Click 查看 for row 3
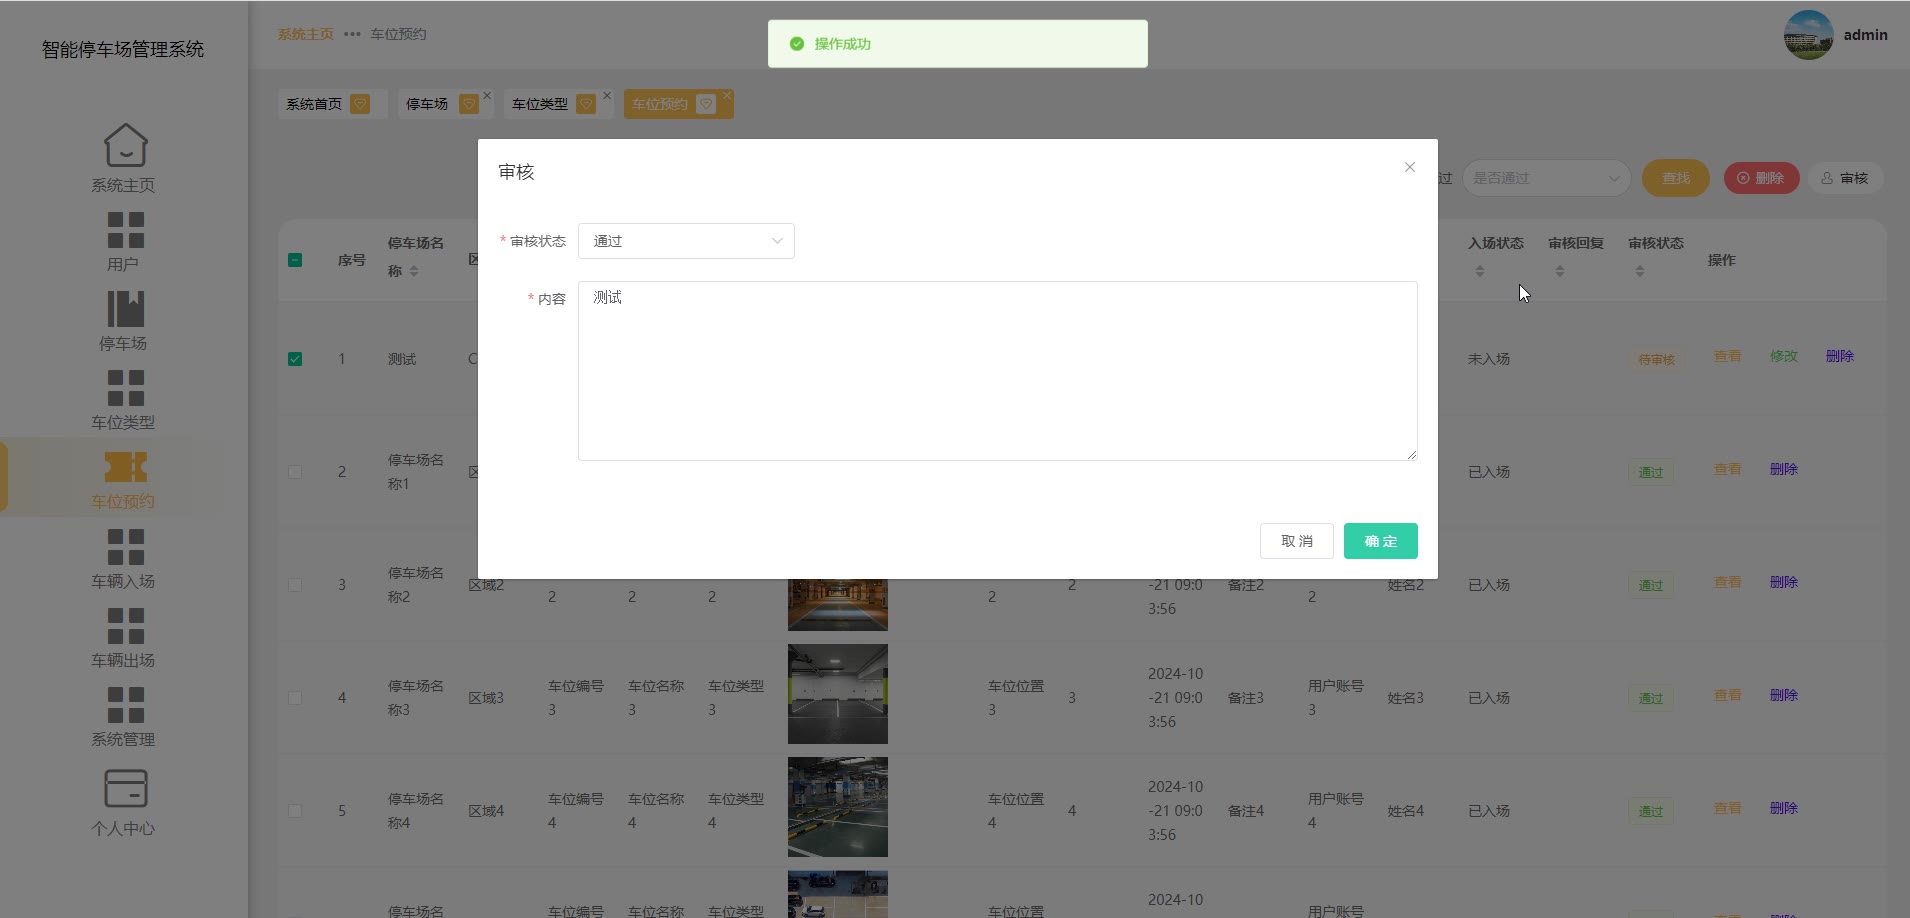1910x918 pixels. (x=1728, y=582)
